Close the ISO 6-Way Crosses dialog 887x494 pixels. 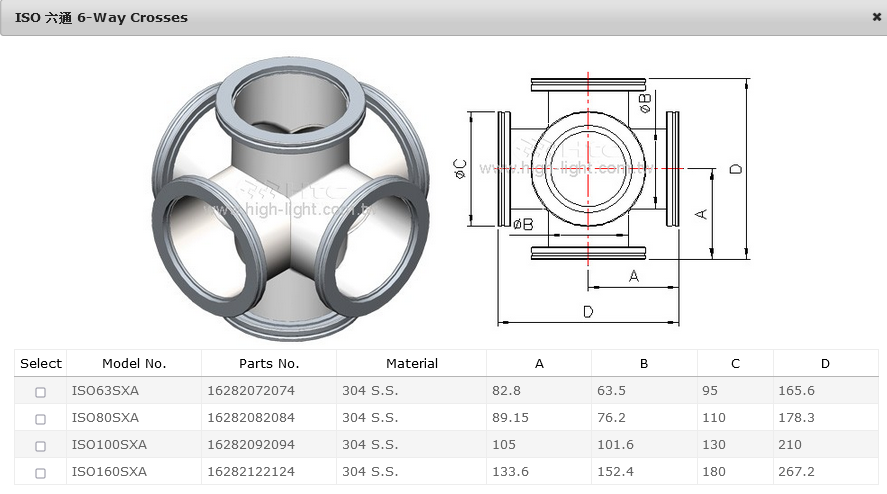click(876, 17)
